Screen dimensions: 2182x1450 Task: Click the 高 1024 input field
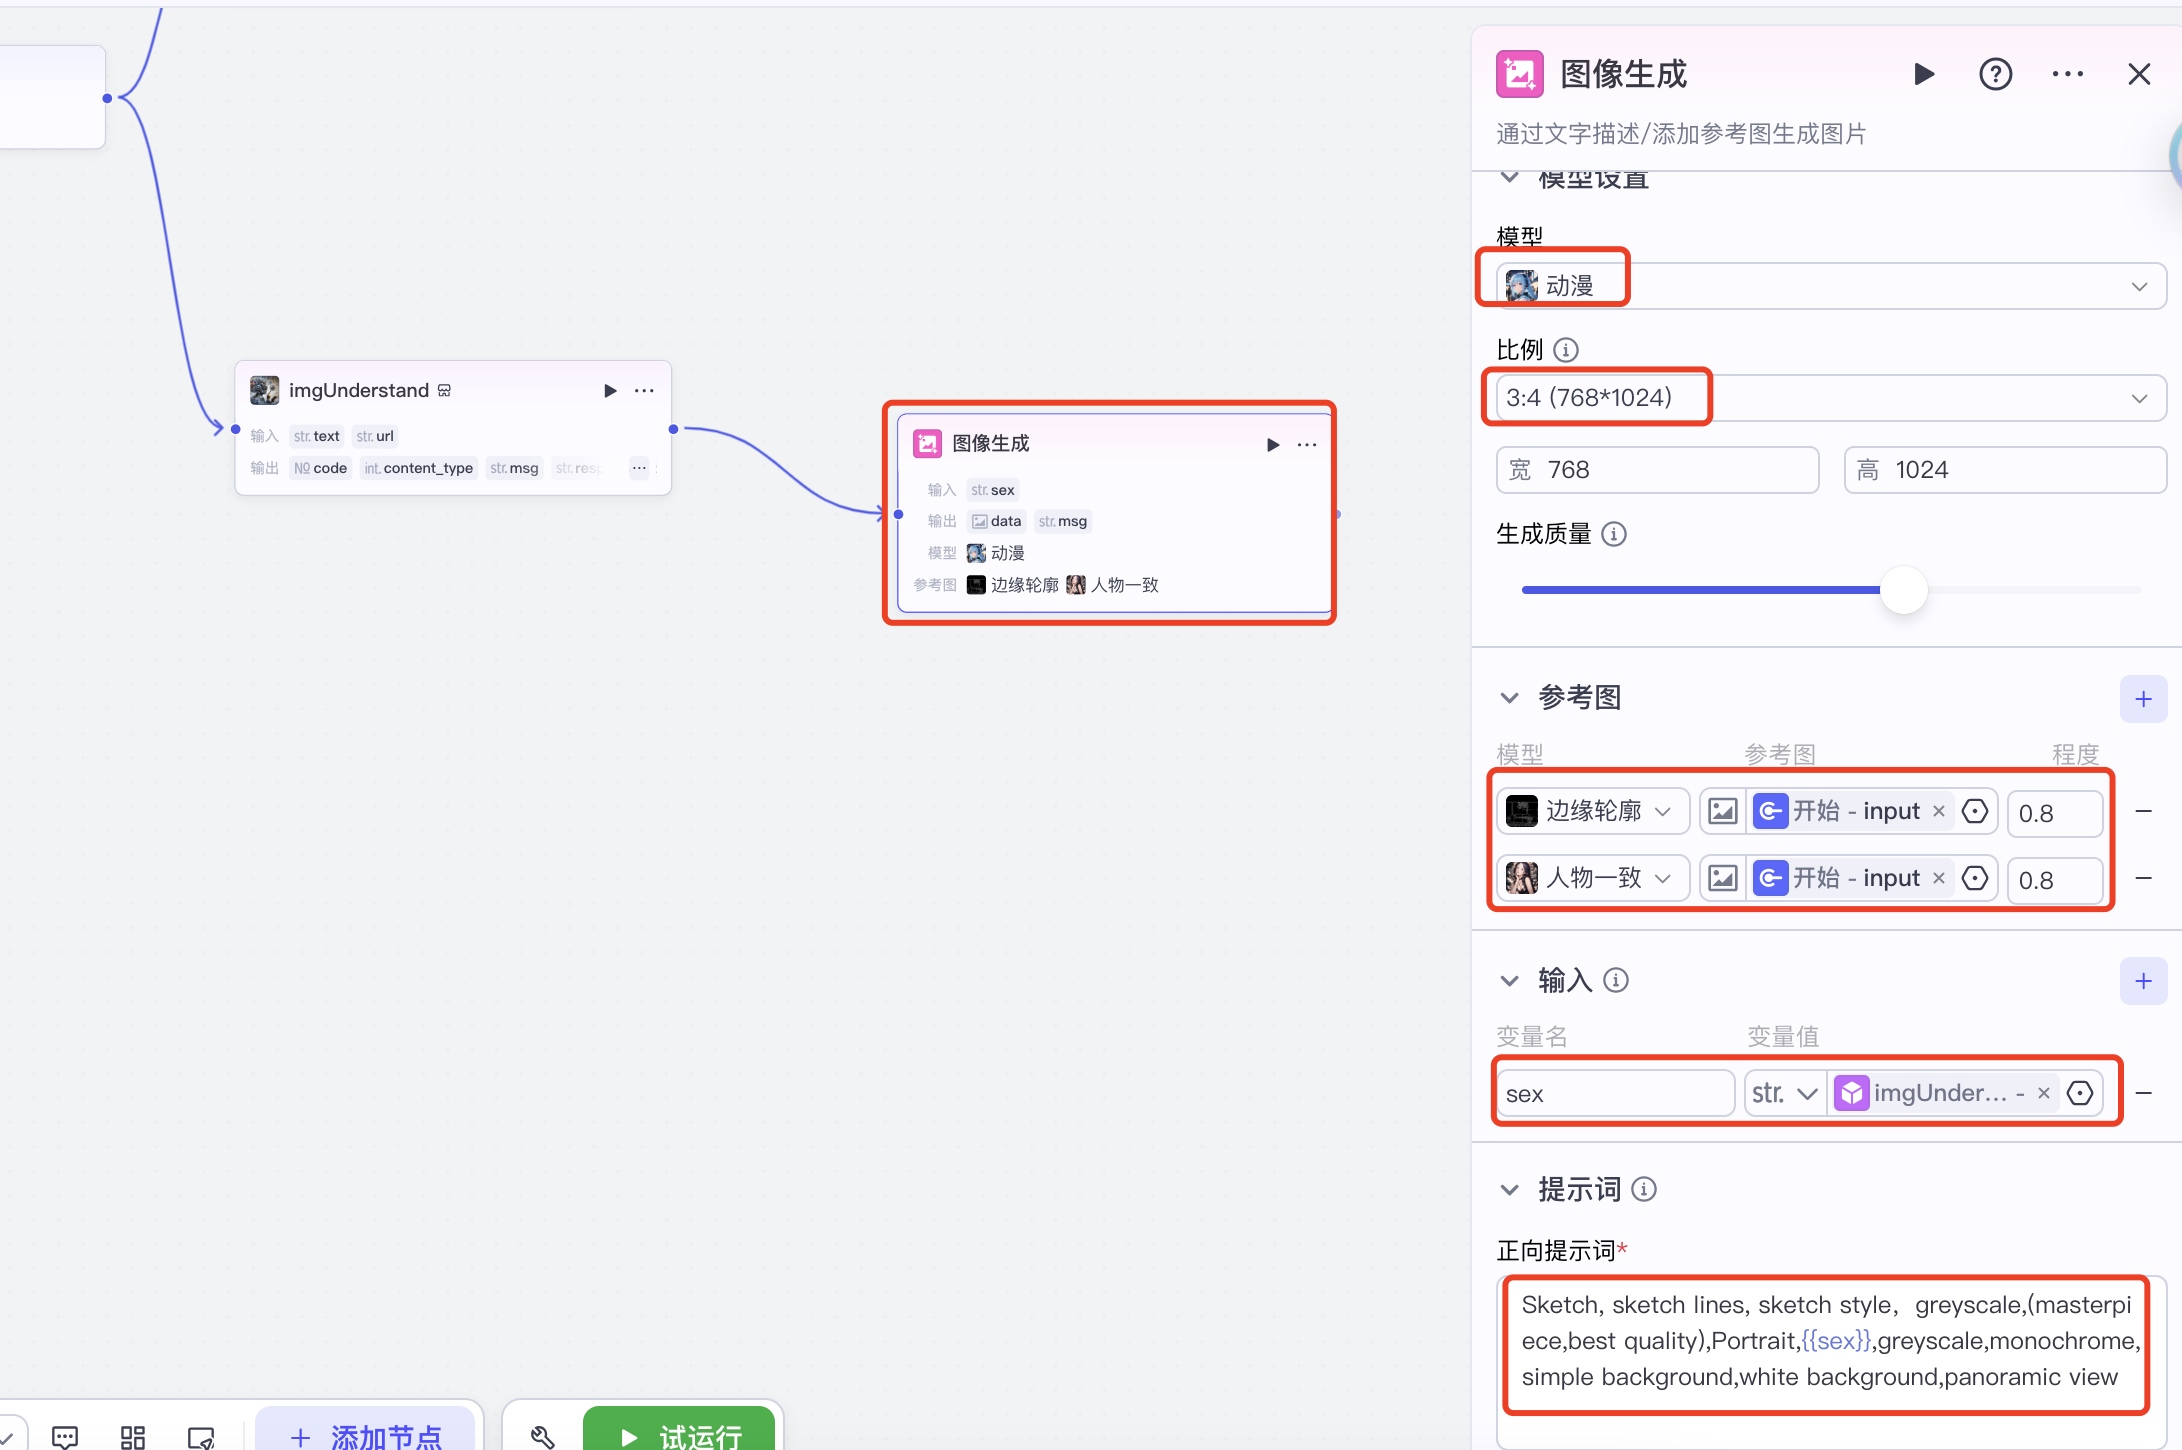[2004, 470]
